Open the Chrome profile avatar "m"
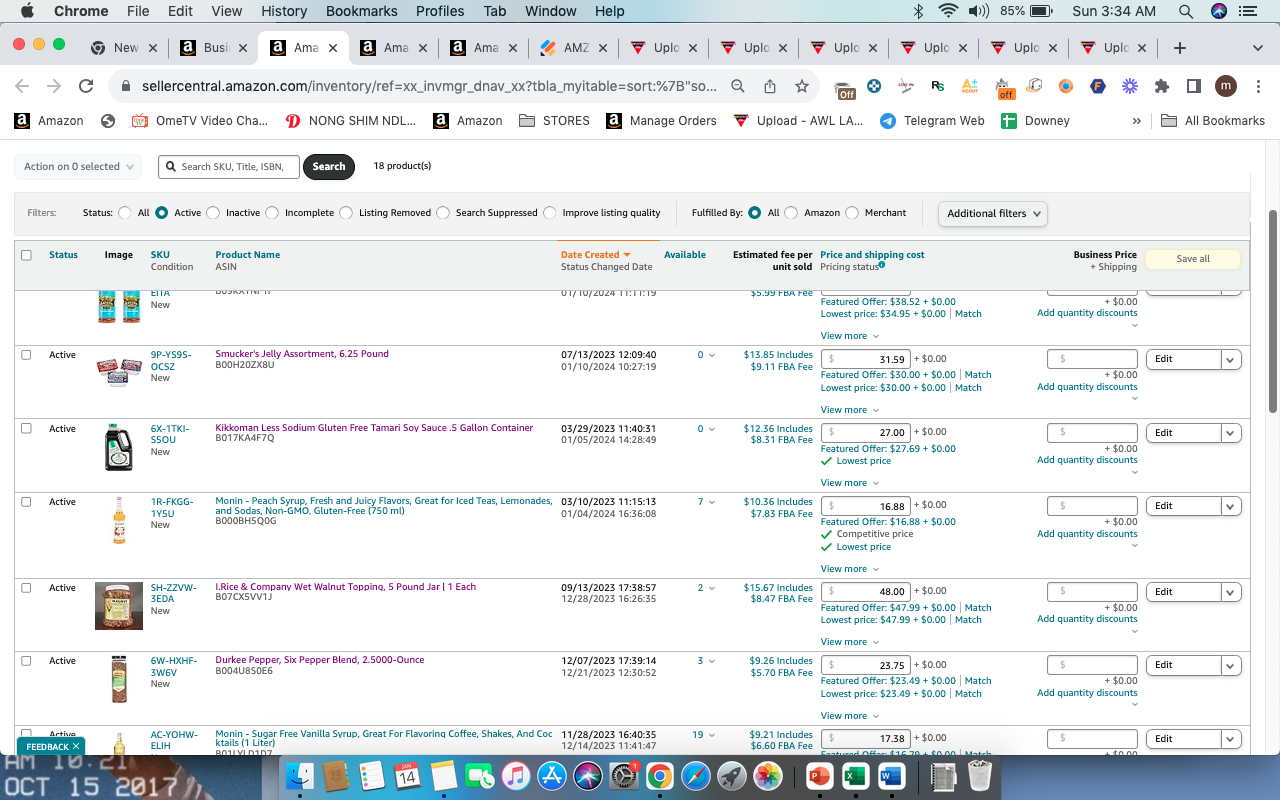1280x800 pixels. 1226,86
